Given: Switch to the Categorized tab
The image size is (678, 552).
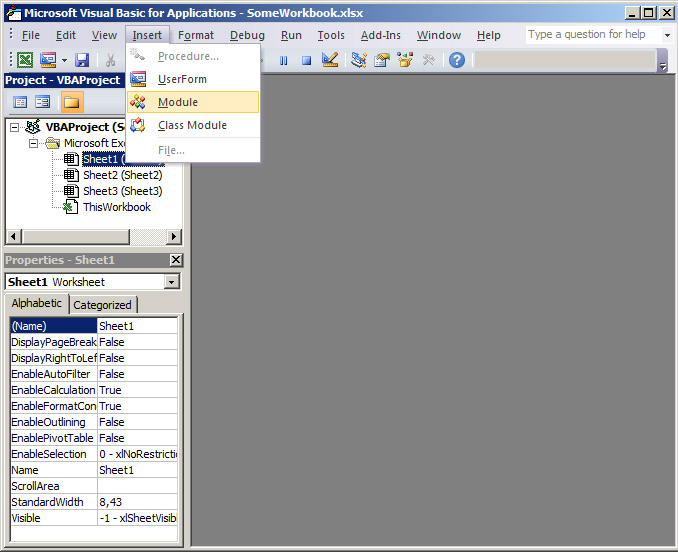Looking at the screenshot, I should [x=102, y=305].
